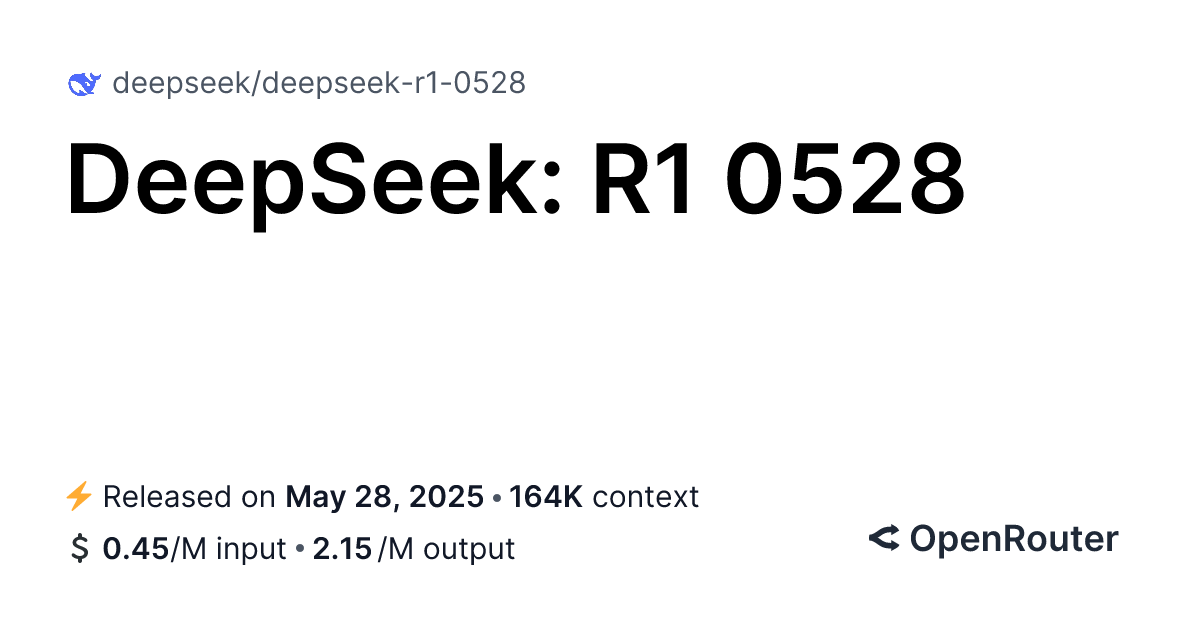Select the OpenRouter brand name text

pyautogui.click(x=1013, y=540)
